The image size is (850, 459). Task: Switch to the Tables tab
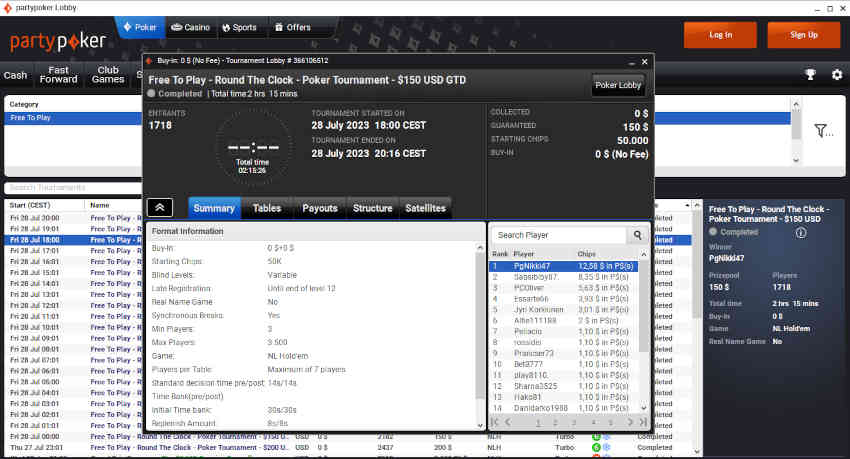click(x=267, y=208)
